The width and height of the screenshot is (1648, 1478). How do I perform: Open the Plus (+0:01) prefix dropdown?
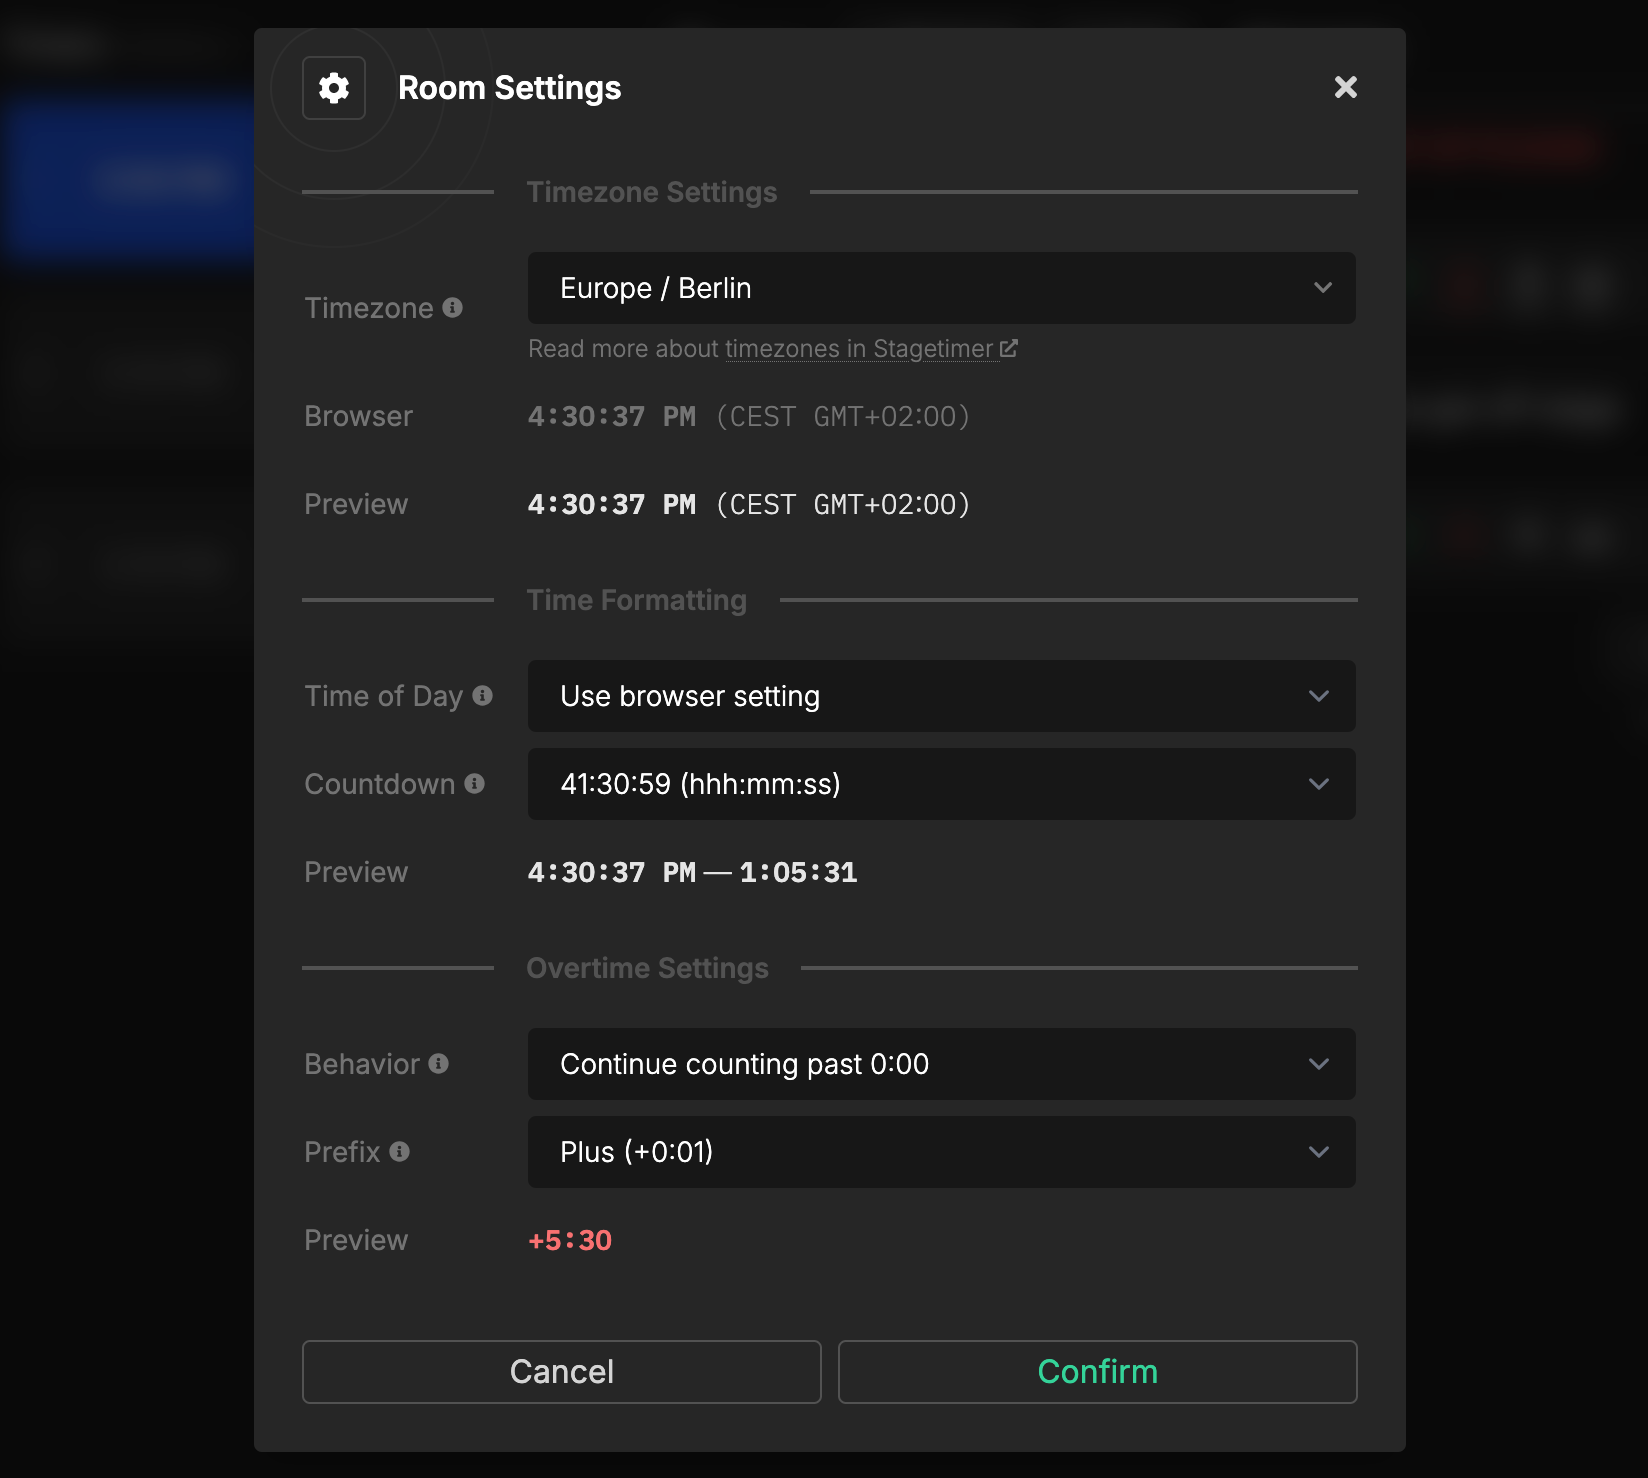[x=941, y=1152]
